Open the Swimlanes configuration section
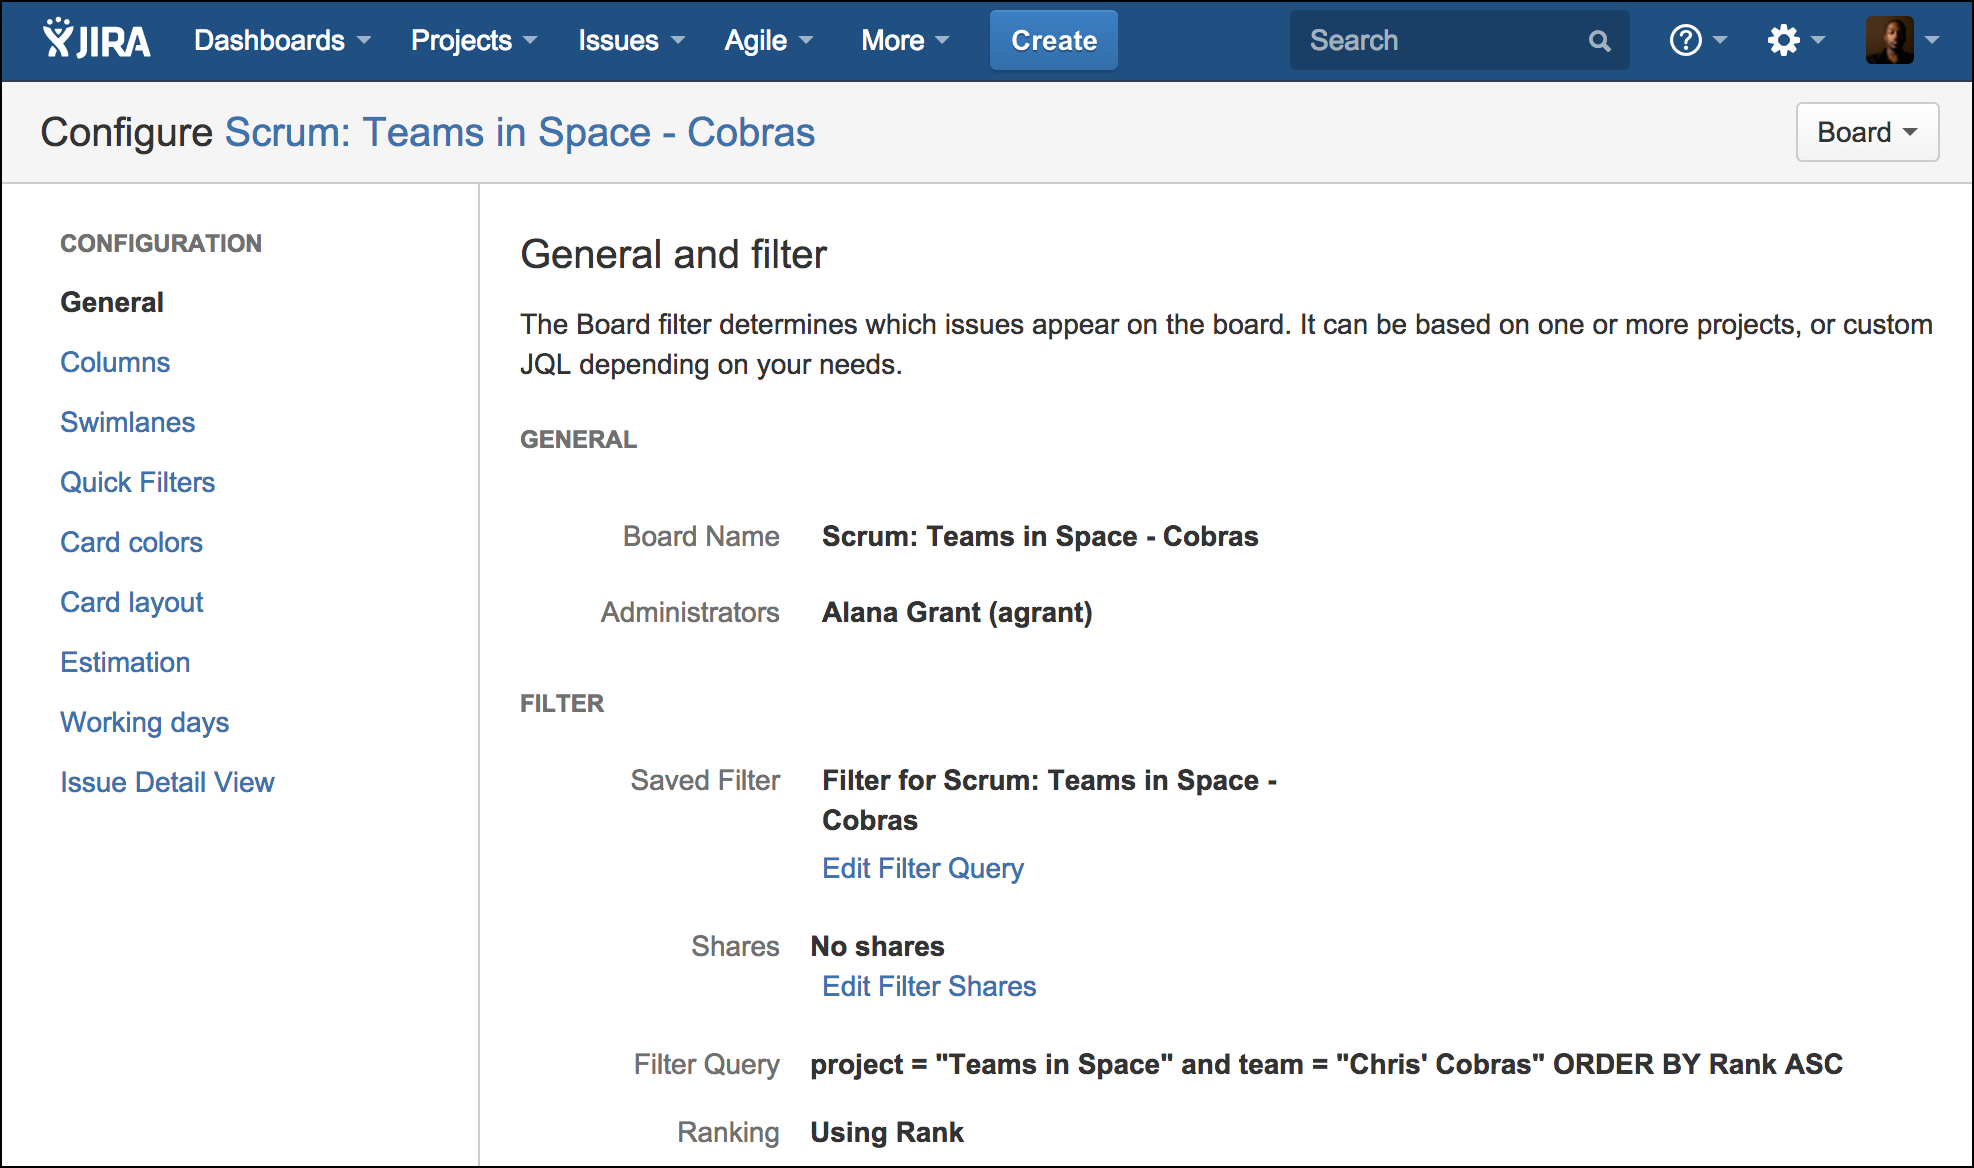 coord(127,422)
